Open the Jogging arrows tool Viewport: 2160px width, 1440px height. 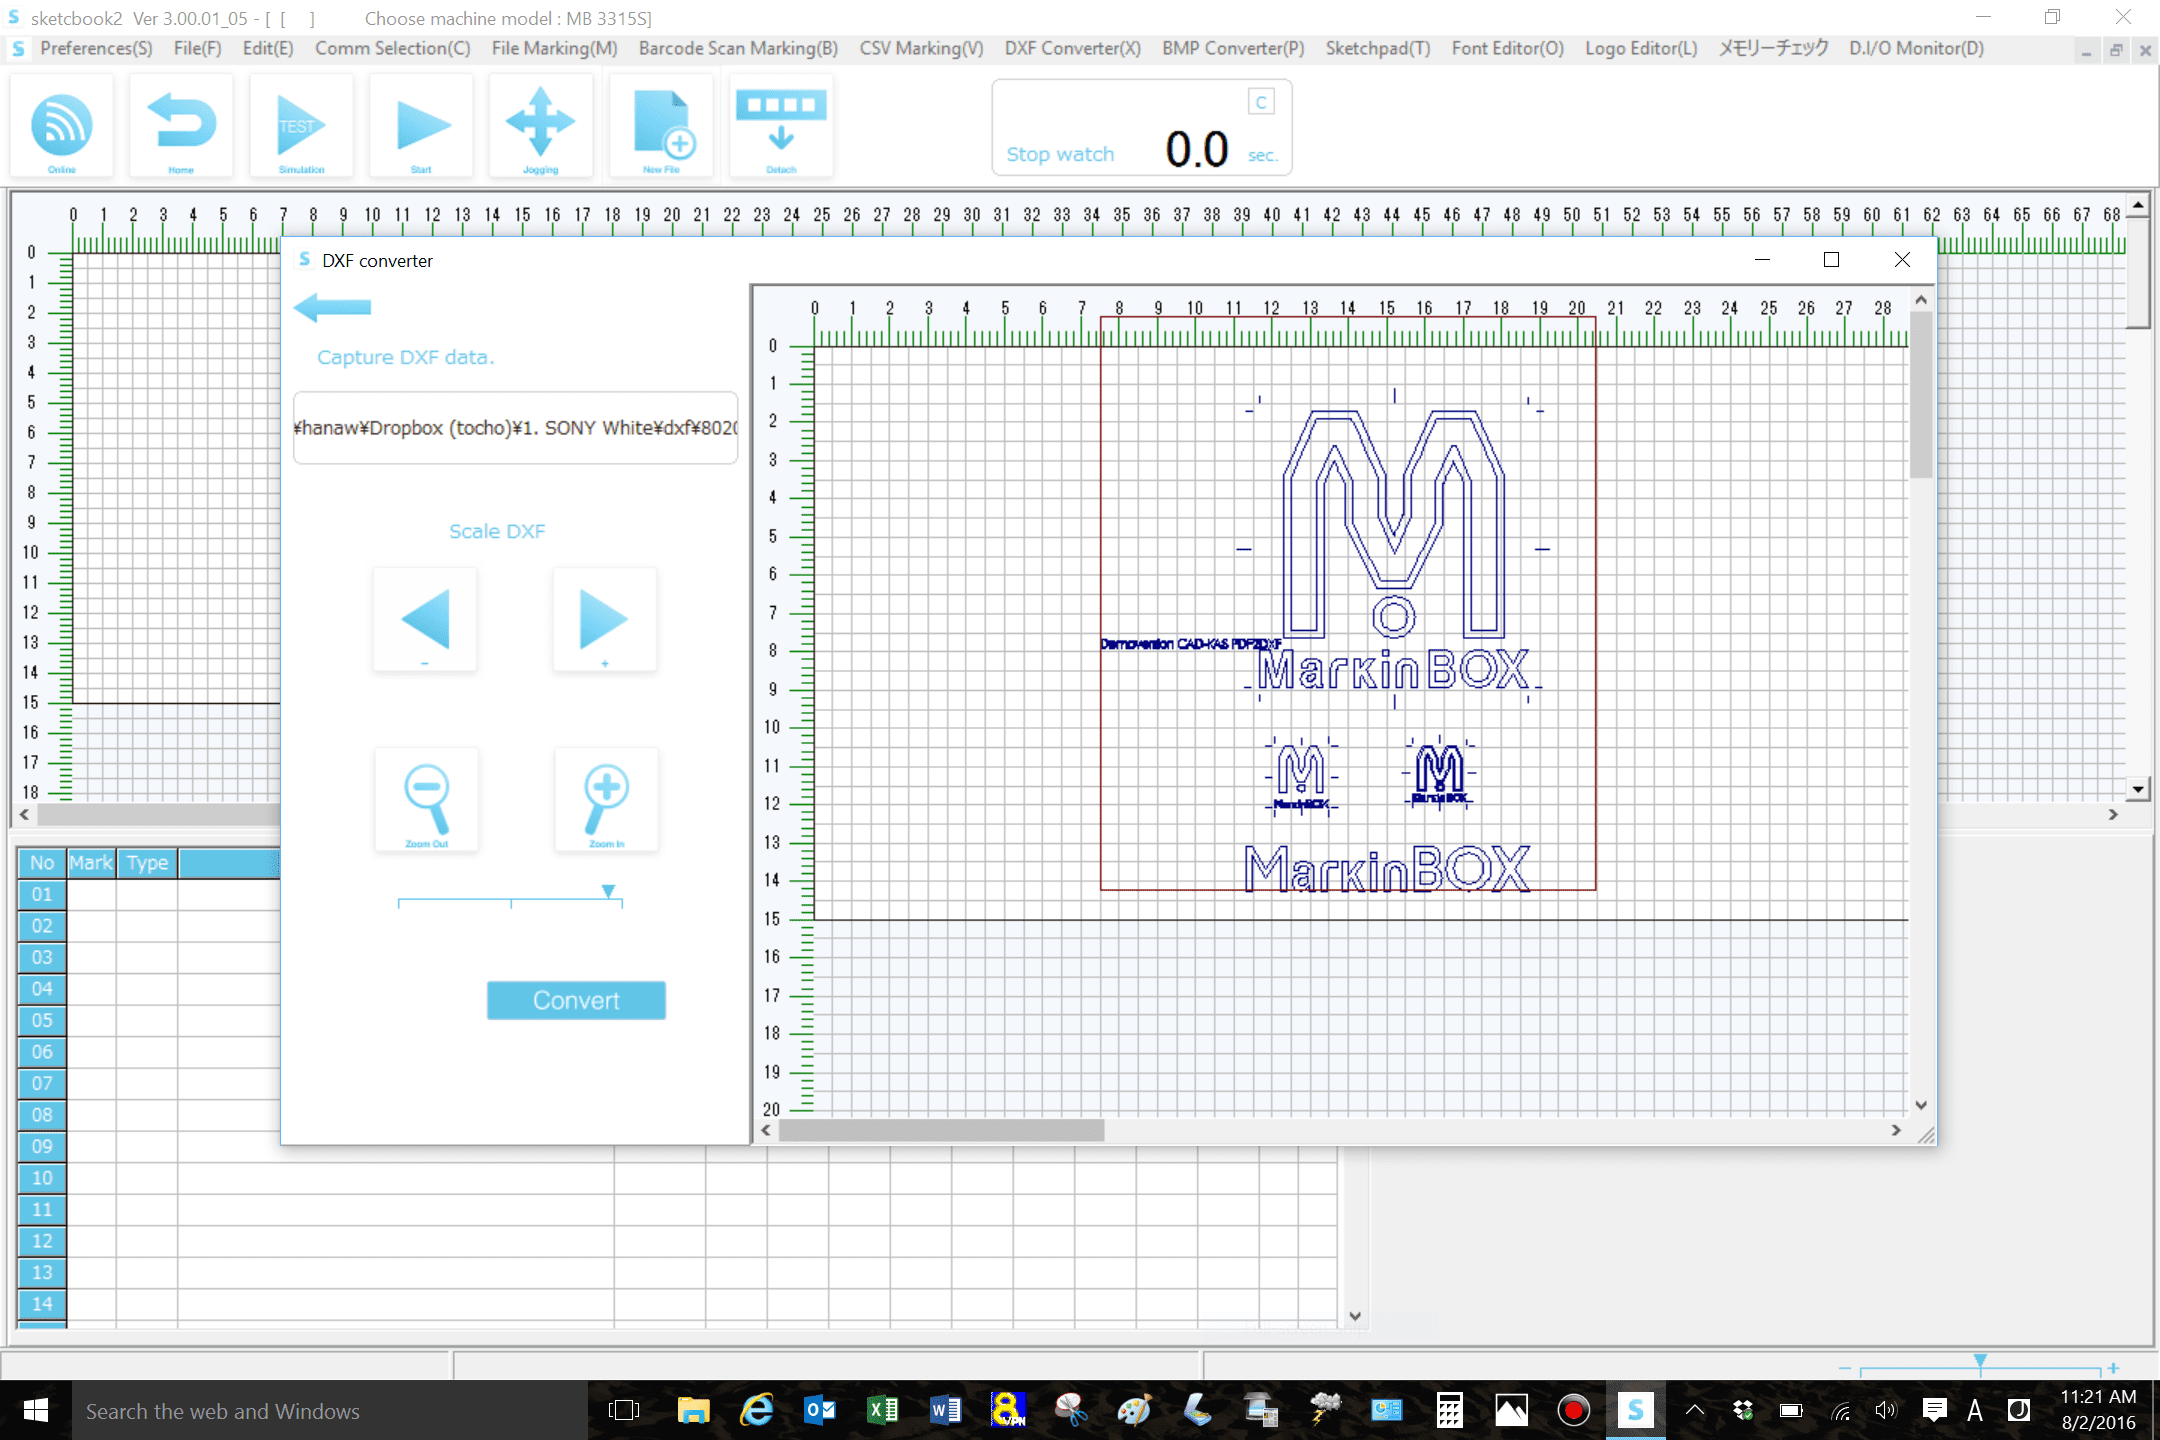(x=541, y=127)
